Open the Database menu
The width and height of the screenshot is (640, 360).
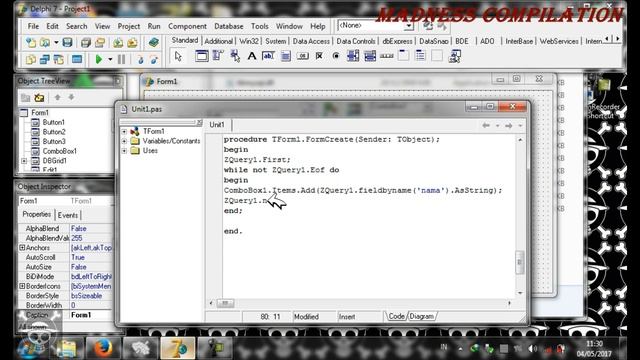click(x=229, y=26)
